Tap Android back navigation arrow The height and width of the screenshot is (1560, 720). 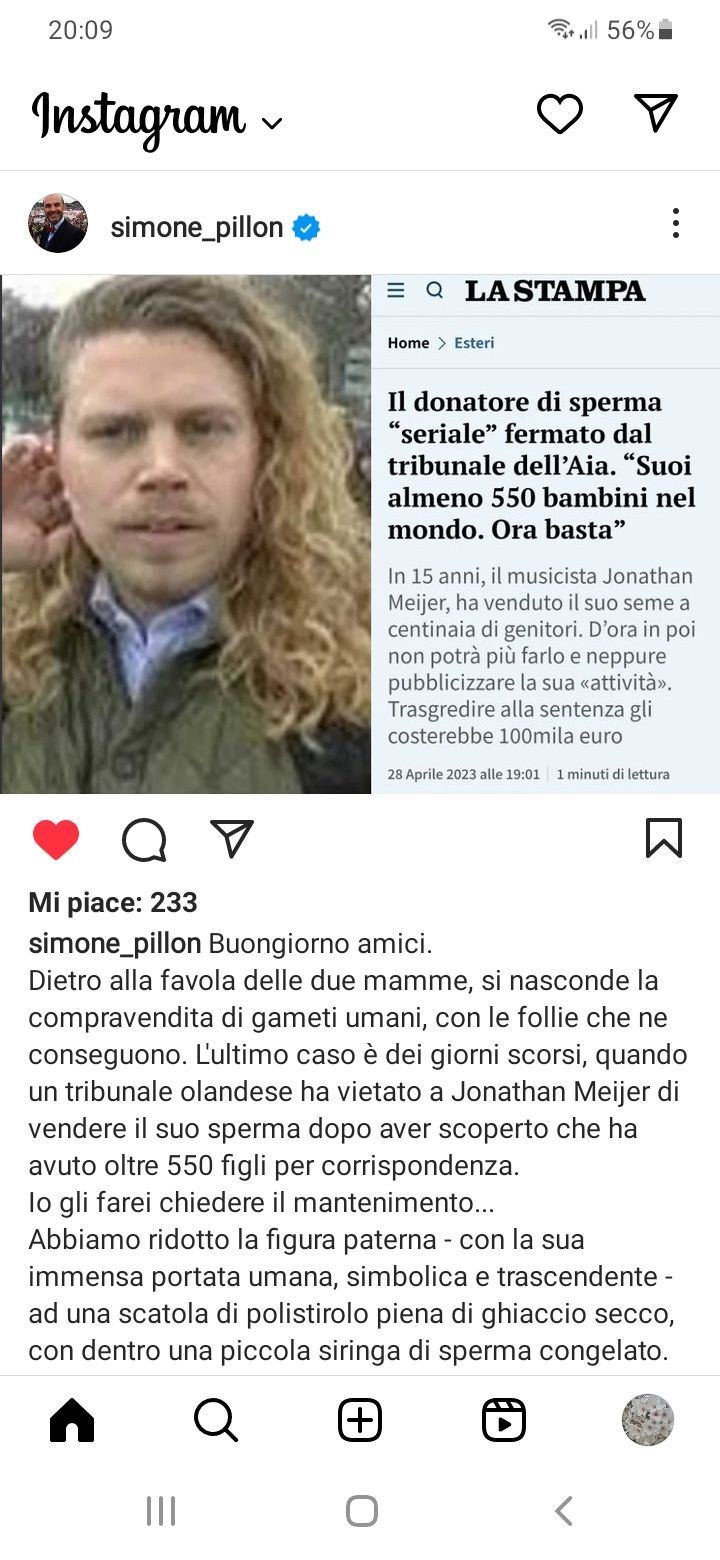point(563,1511)
